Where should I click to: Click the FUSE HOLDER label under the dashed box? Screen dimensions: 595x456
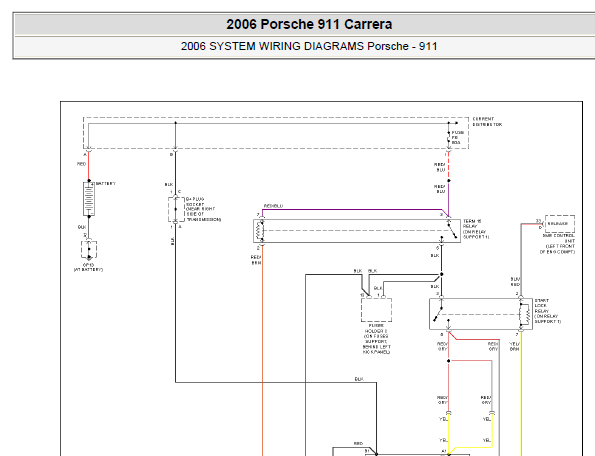click(376, 339)
